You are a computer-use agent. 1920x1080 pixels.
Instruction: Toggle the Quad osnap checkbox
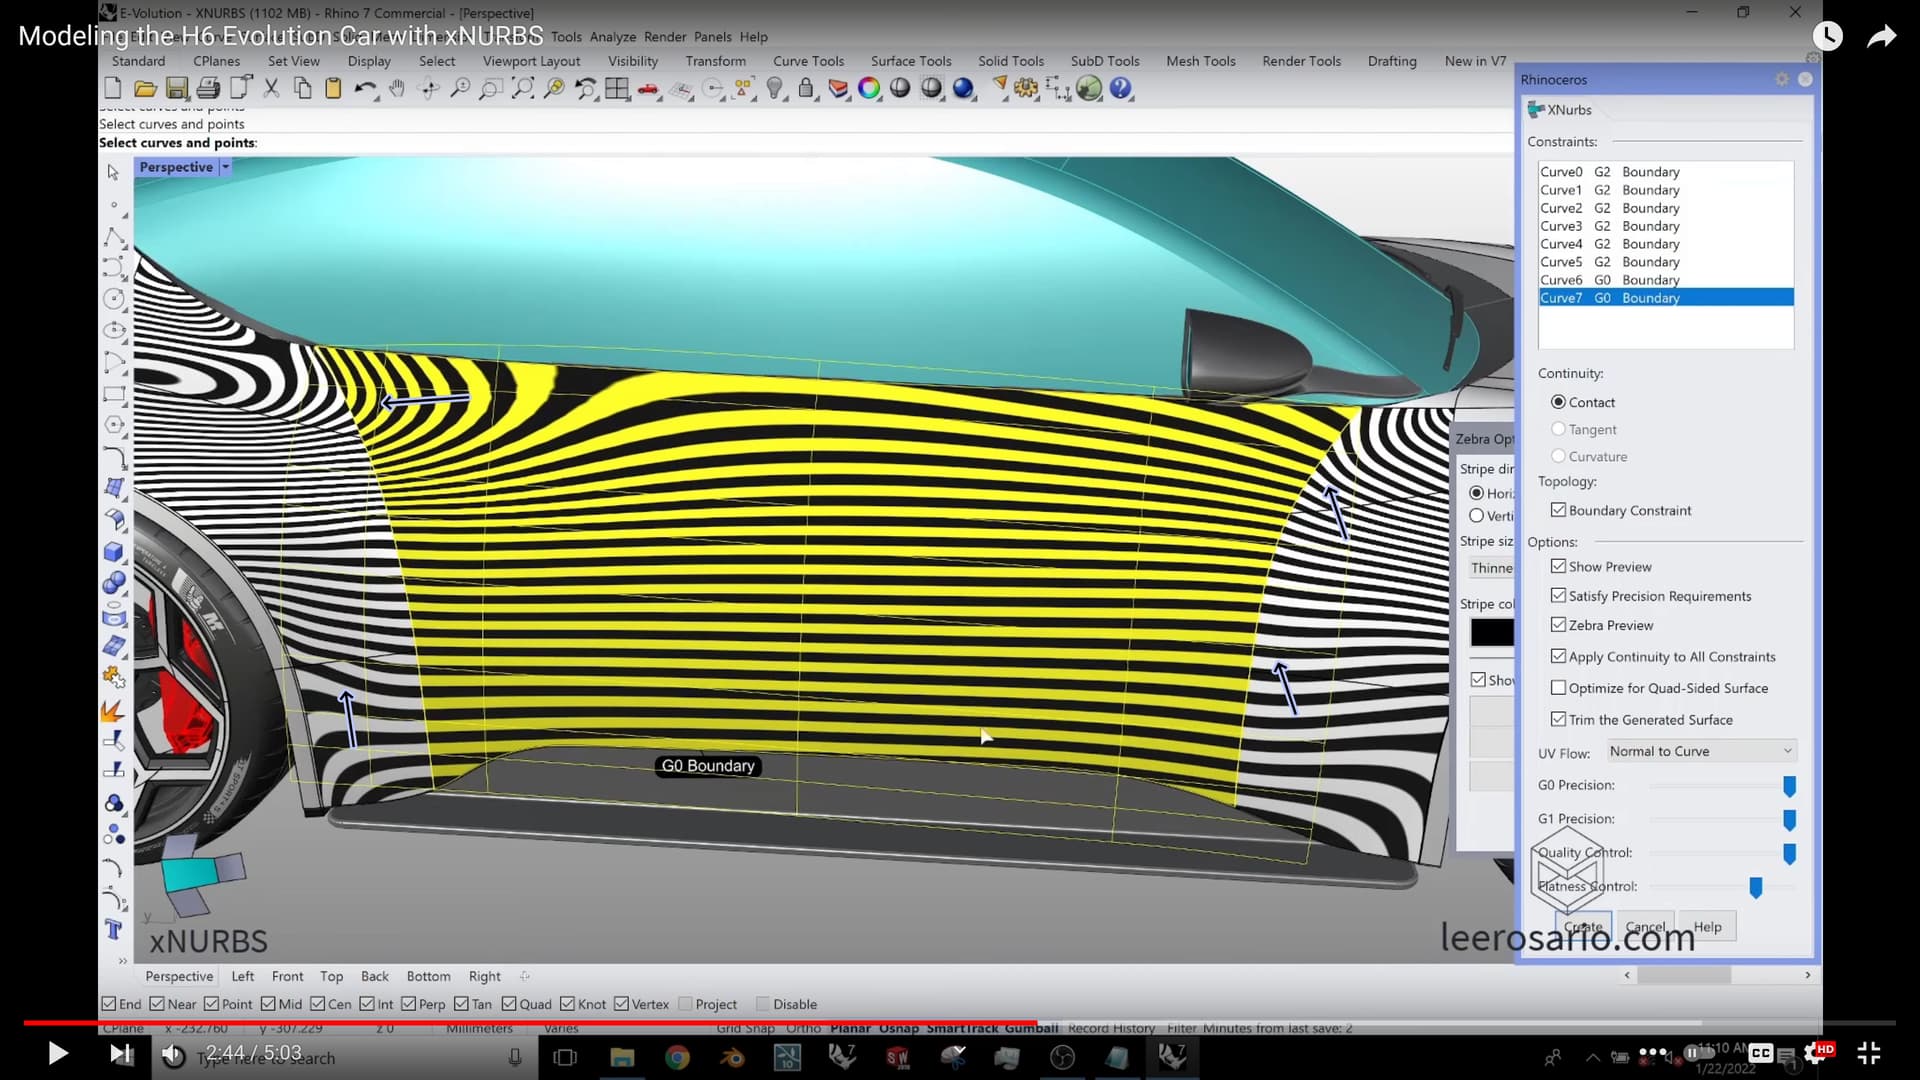tap(509, 1004)
